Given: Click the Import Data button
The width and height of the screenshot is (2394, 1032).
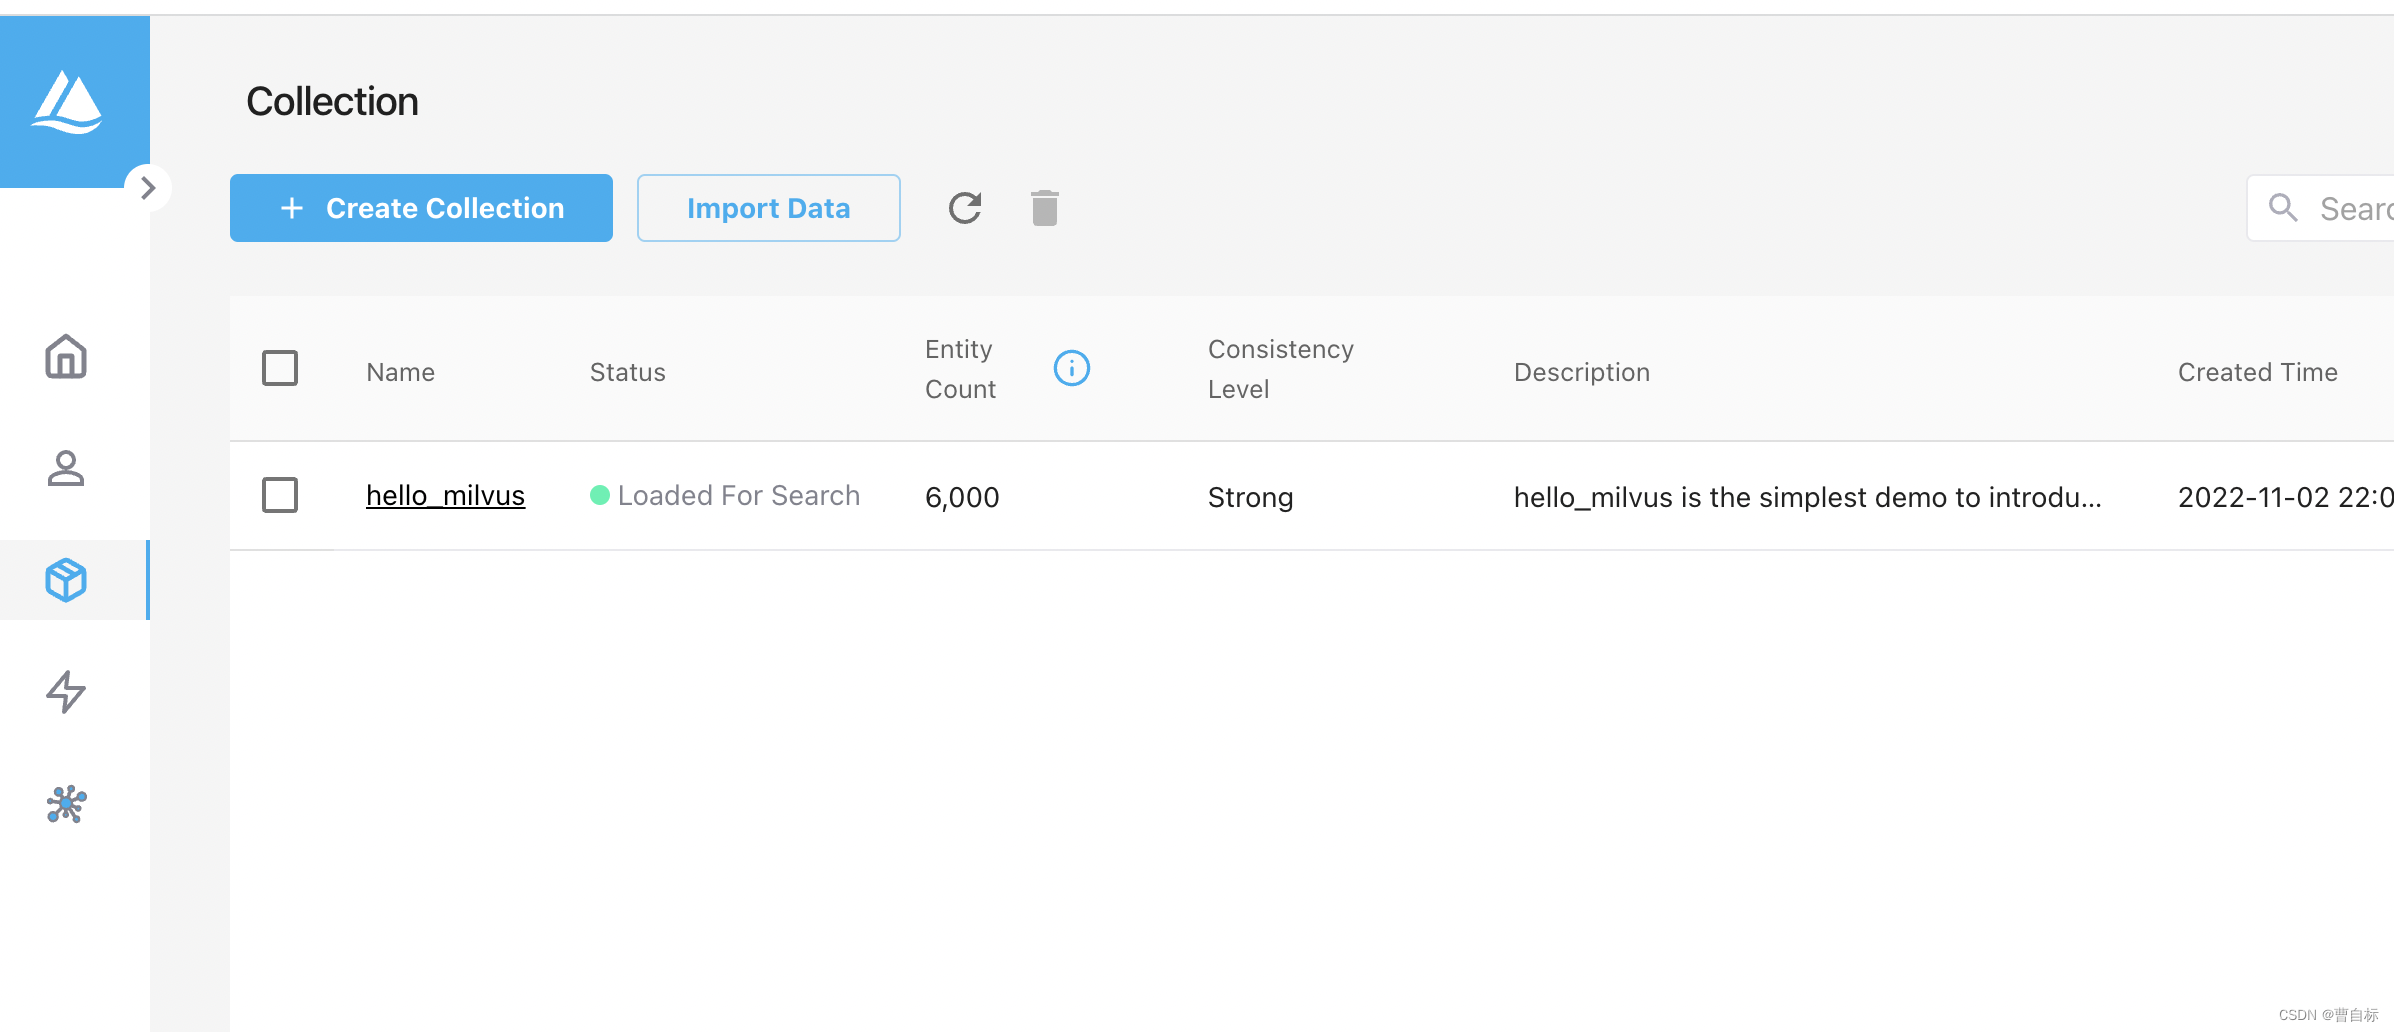Looking at the screenshot, I should point(769,208).
